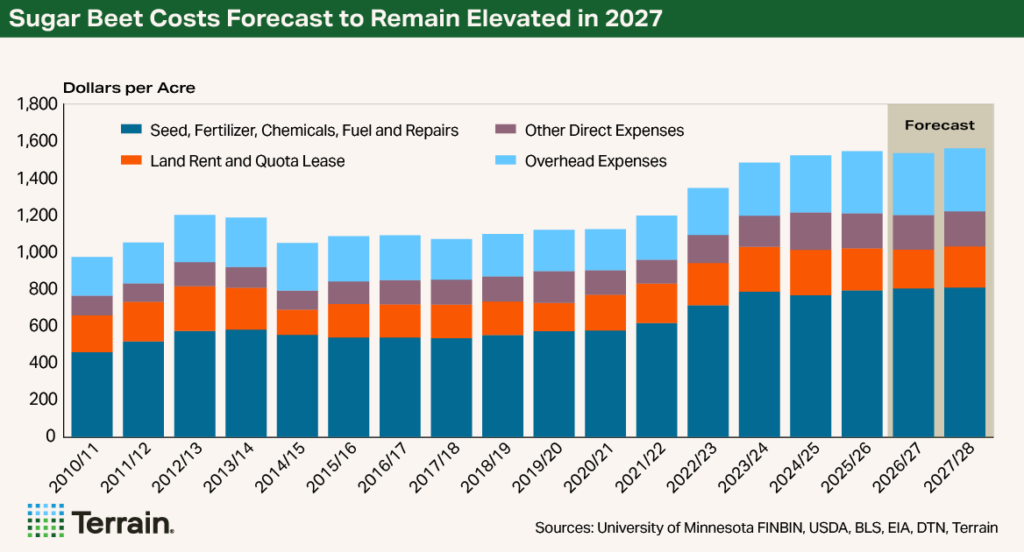1024x552 pixels.
Task: Click the 600 y-axis tick label
Action: [x=42, y=326]
